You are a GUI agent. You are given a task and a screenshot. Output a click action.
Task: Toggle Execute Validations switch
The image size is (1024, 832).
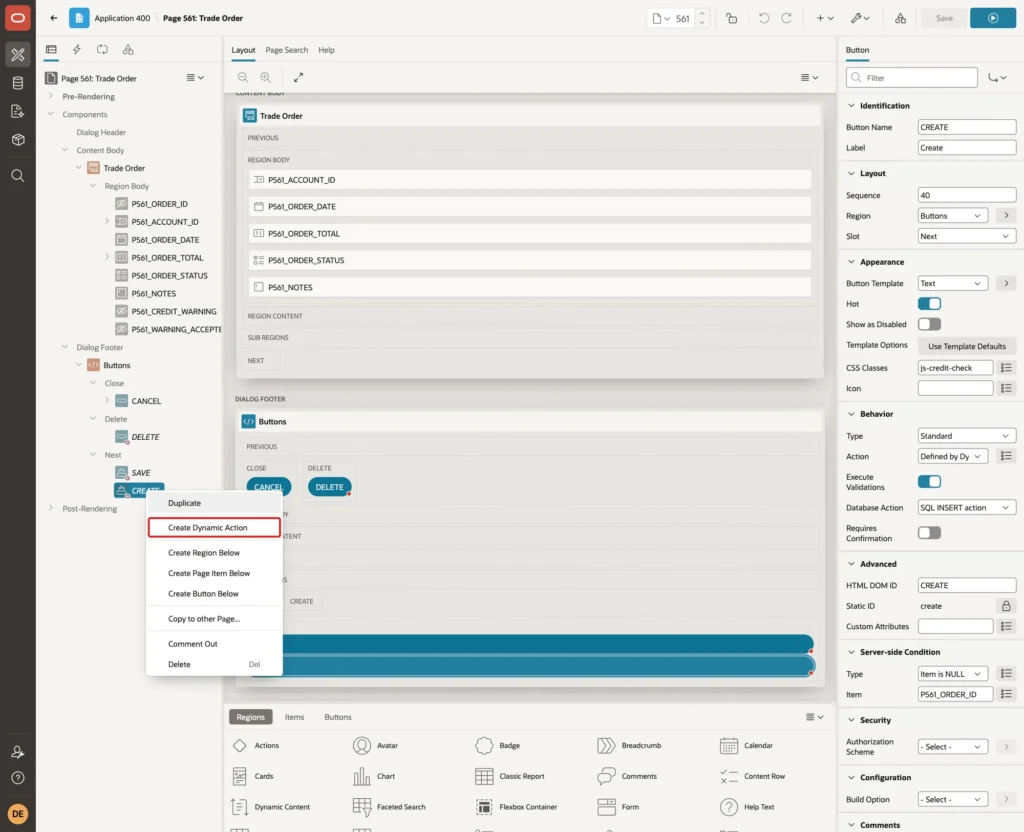(x=929, y=481)
